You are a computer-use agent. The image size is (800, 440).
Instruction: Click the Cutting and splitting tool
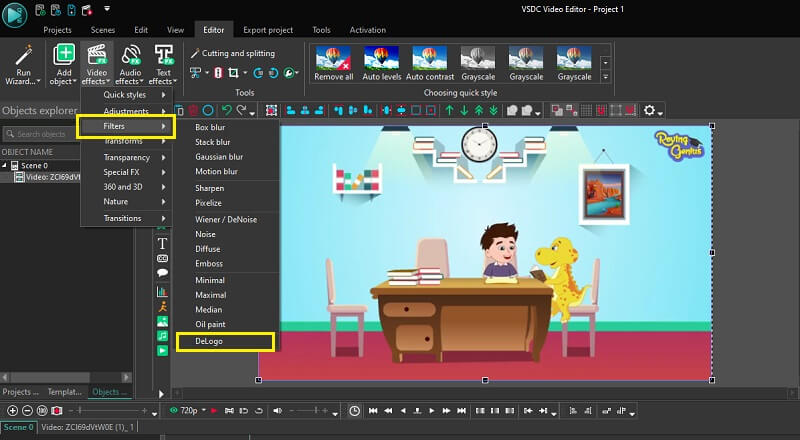(232, 53)
